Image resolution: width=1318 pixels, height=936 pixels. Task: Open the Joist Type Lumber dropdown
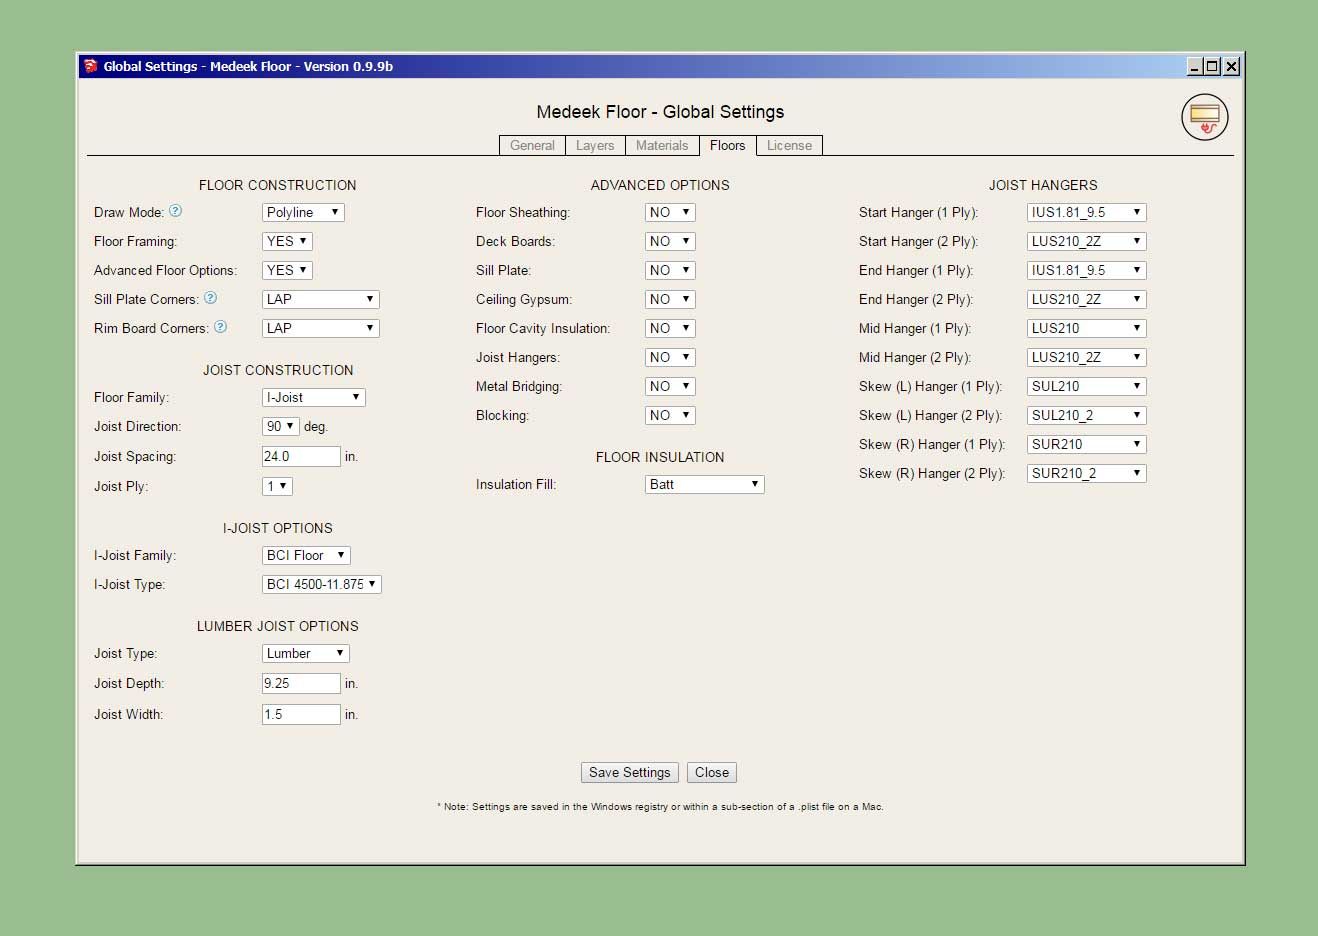click(306, 653)
